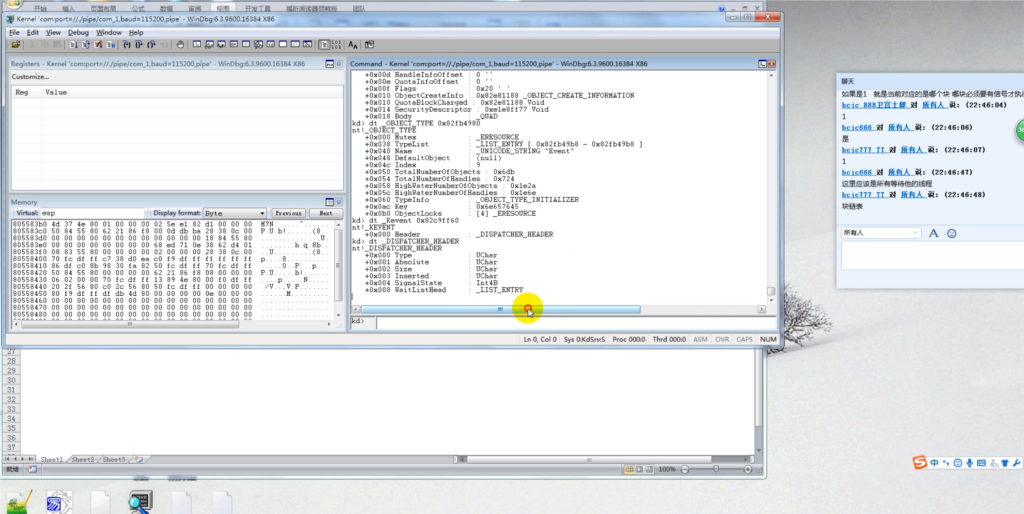Open the View menu in WinDbg
This screenshot has width=1024, height=514.
[54, 32]
